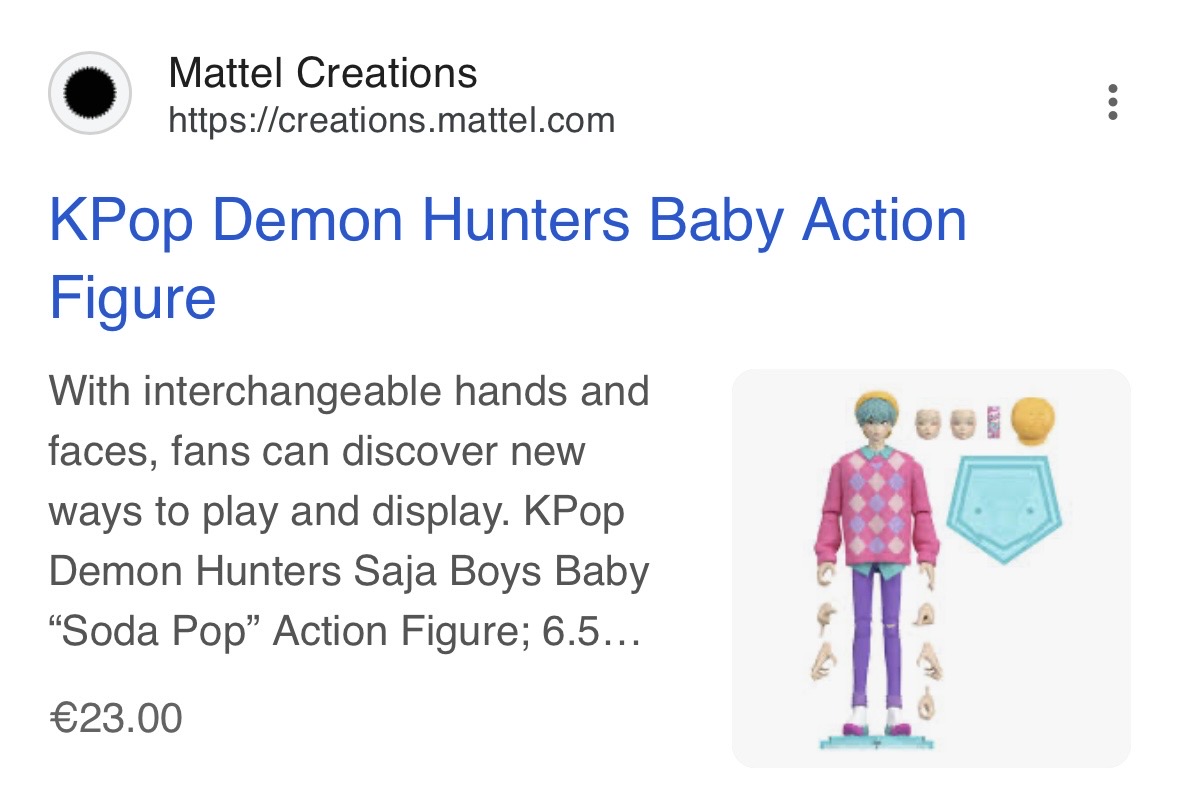Click the word "Figure" in the blue title
The width and height of the screenshot is (1179, 794).
(132, 298)
